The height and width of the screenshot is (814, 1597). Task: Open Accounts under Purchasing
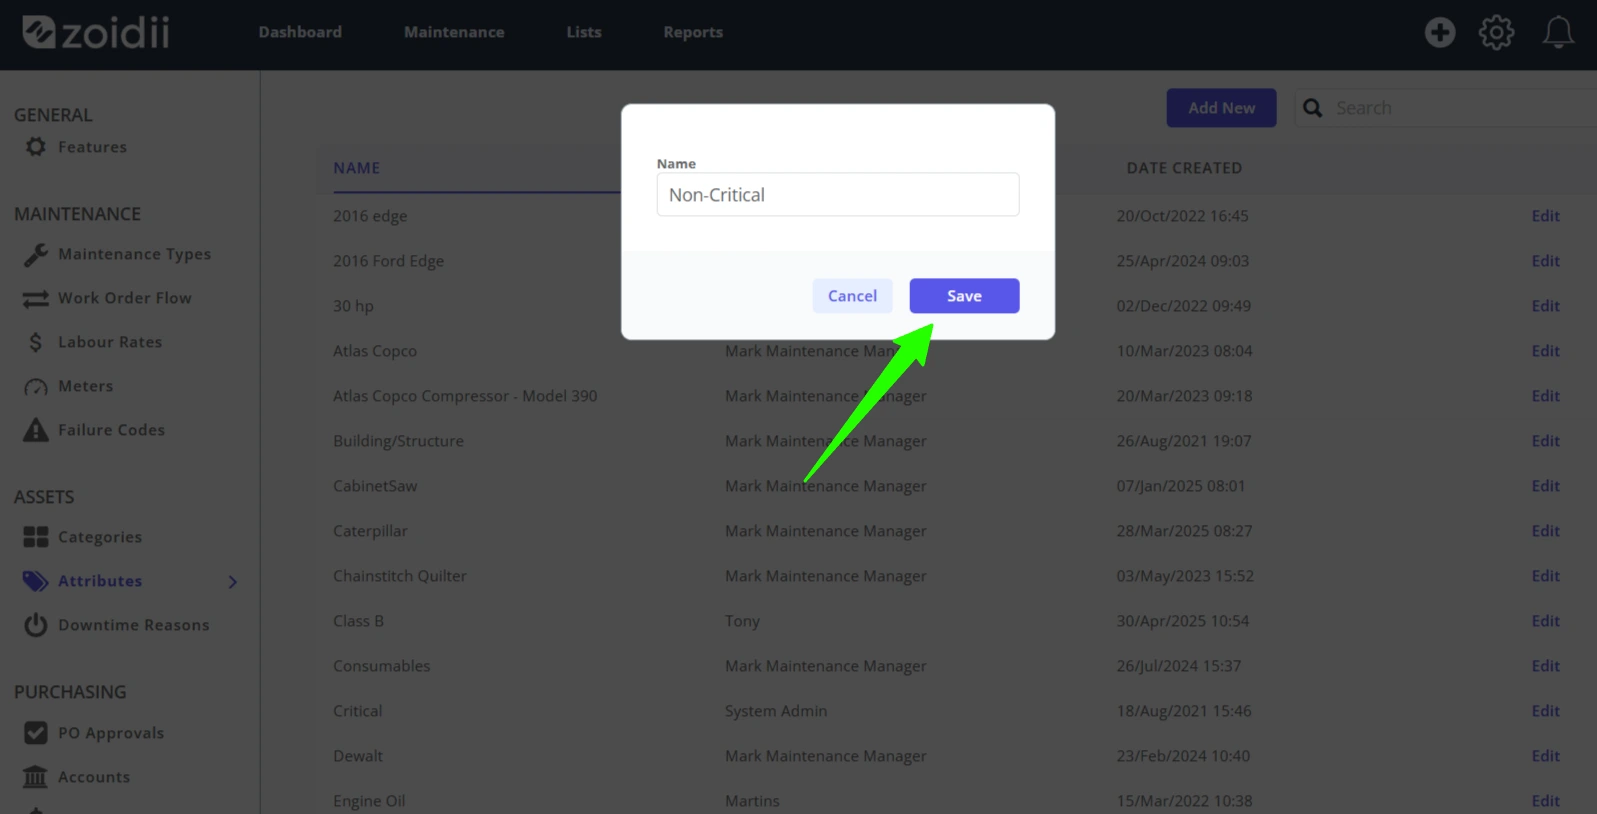94,777
